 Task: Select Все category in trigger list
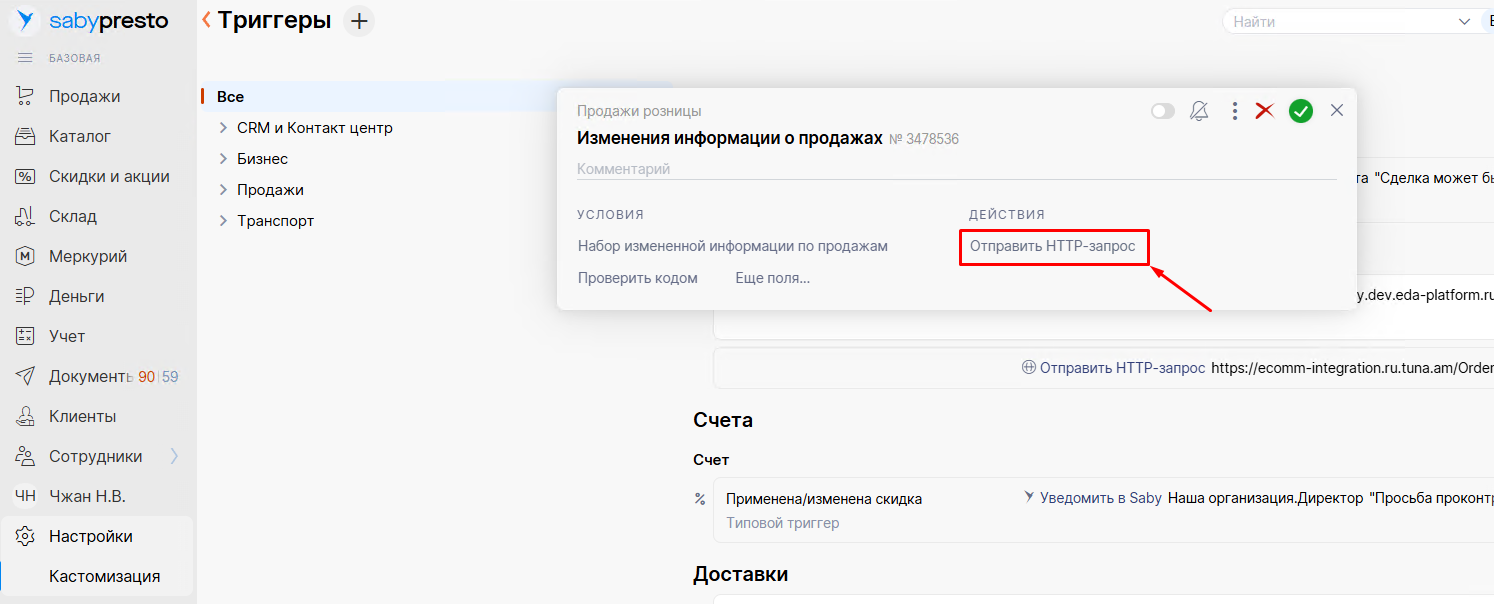[x=230, y=97]
